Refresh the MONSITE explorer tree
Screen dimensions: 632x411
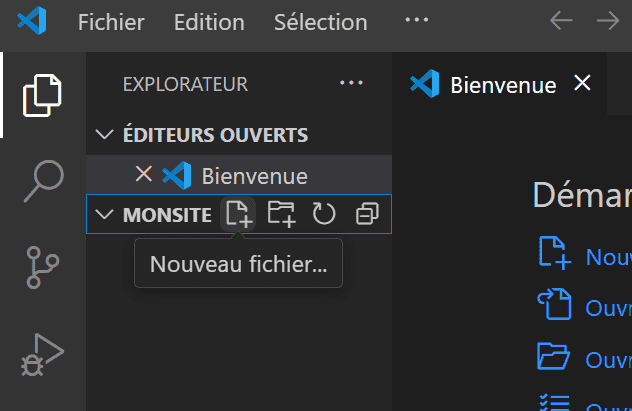324,214
